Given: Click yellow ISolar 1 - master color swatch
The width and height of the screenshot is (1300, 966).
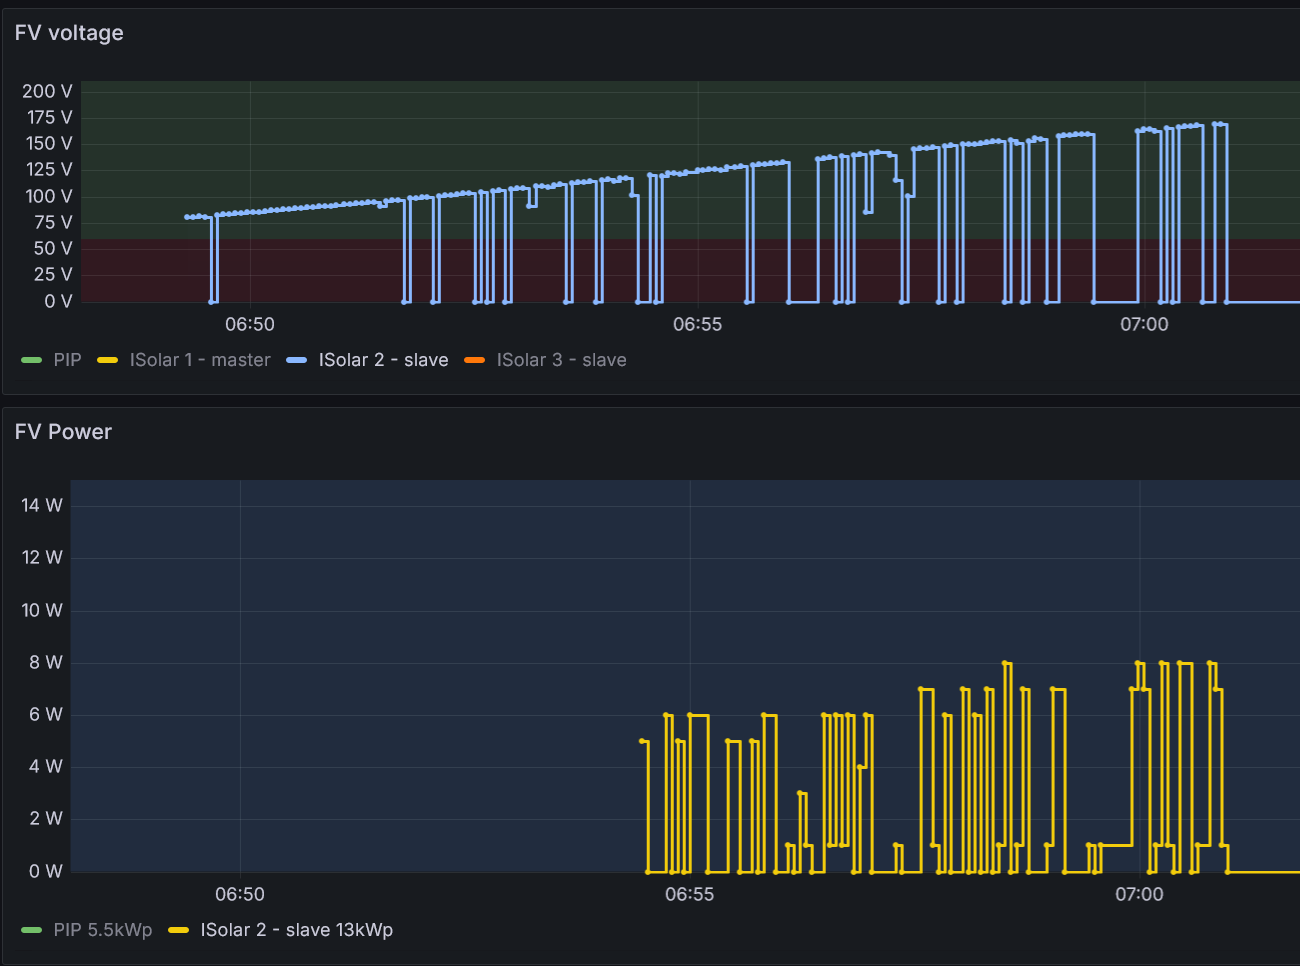Looking at the screenshot, I should point(107,360).
